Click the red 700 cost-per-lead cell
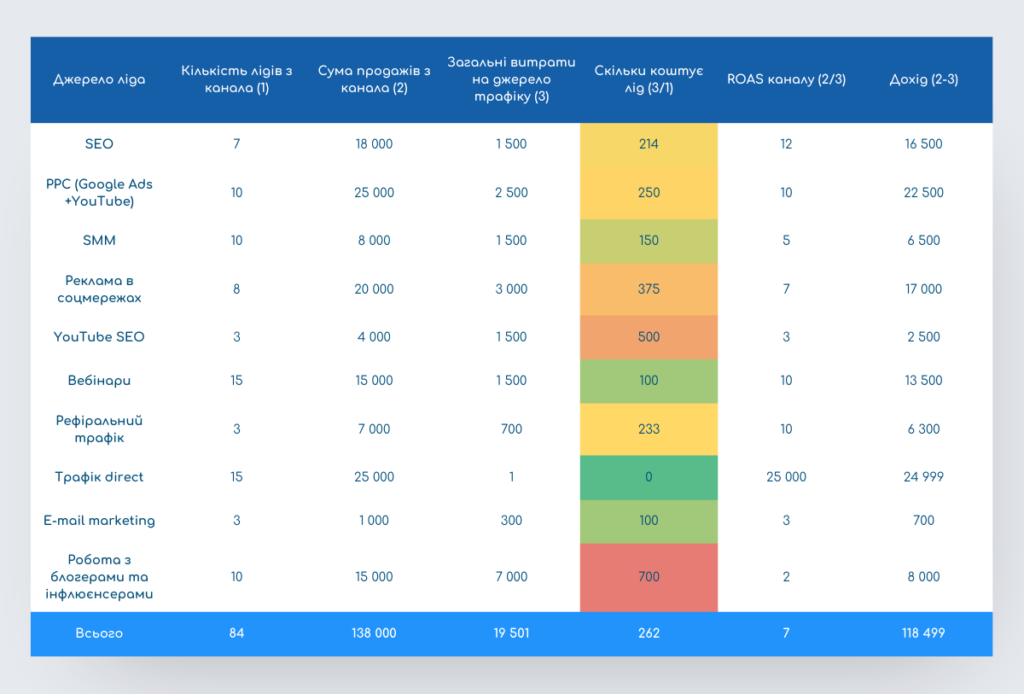This screenshot has width=1024, height=694. pos(648,577)
